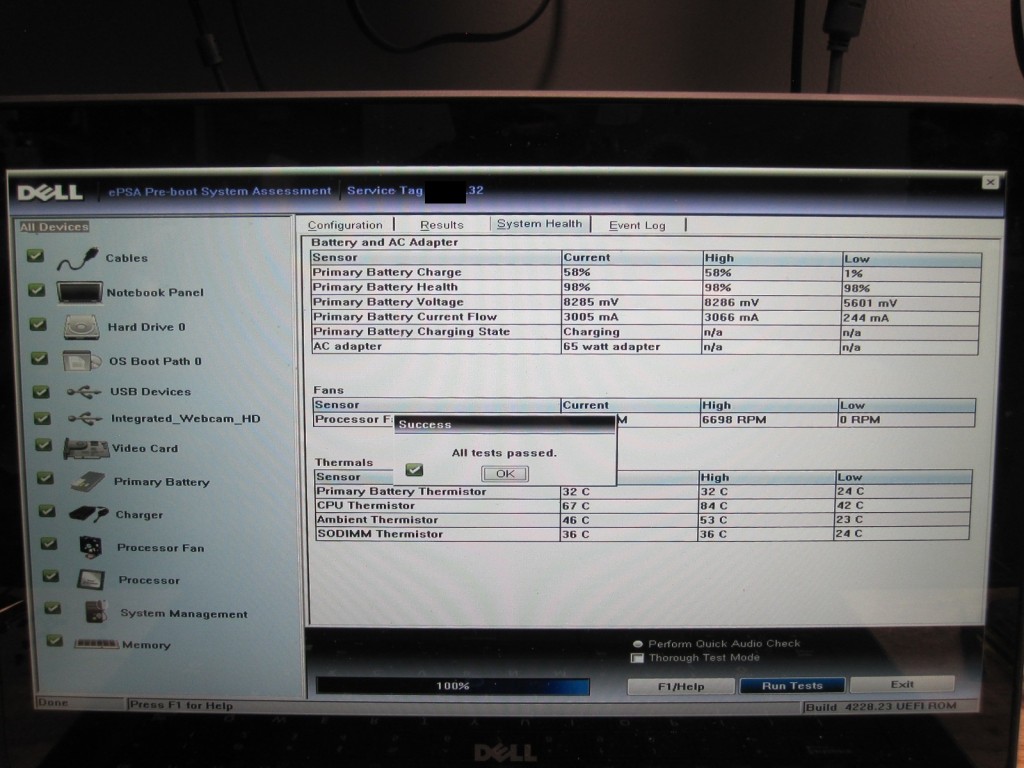Click the 84 C CPU high value
The image size is (1024, 768).
pyautogui.click(x=714, y=506)
